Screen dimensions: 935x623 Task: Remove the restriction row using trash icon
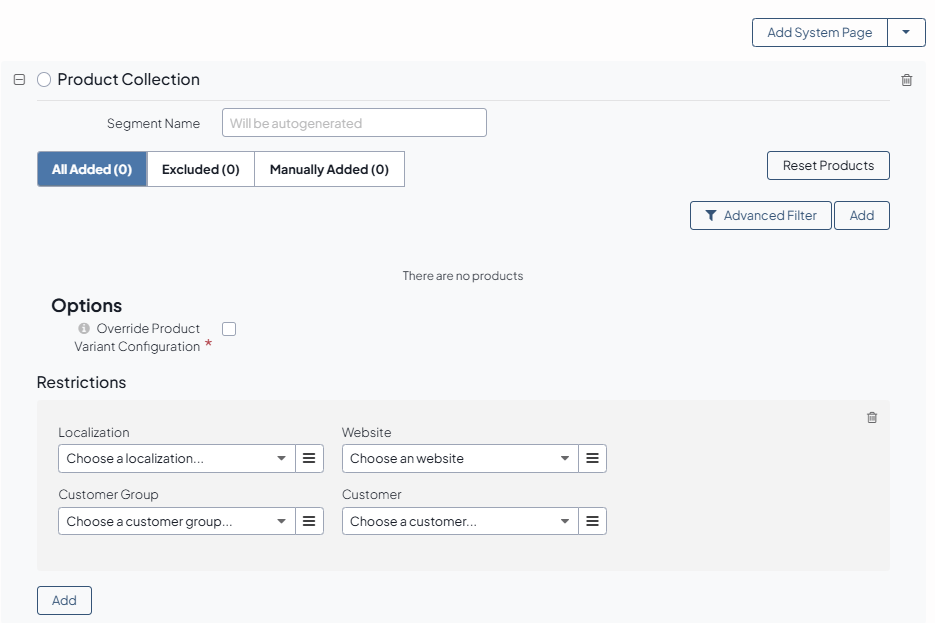point(871,417)
